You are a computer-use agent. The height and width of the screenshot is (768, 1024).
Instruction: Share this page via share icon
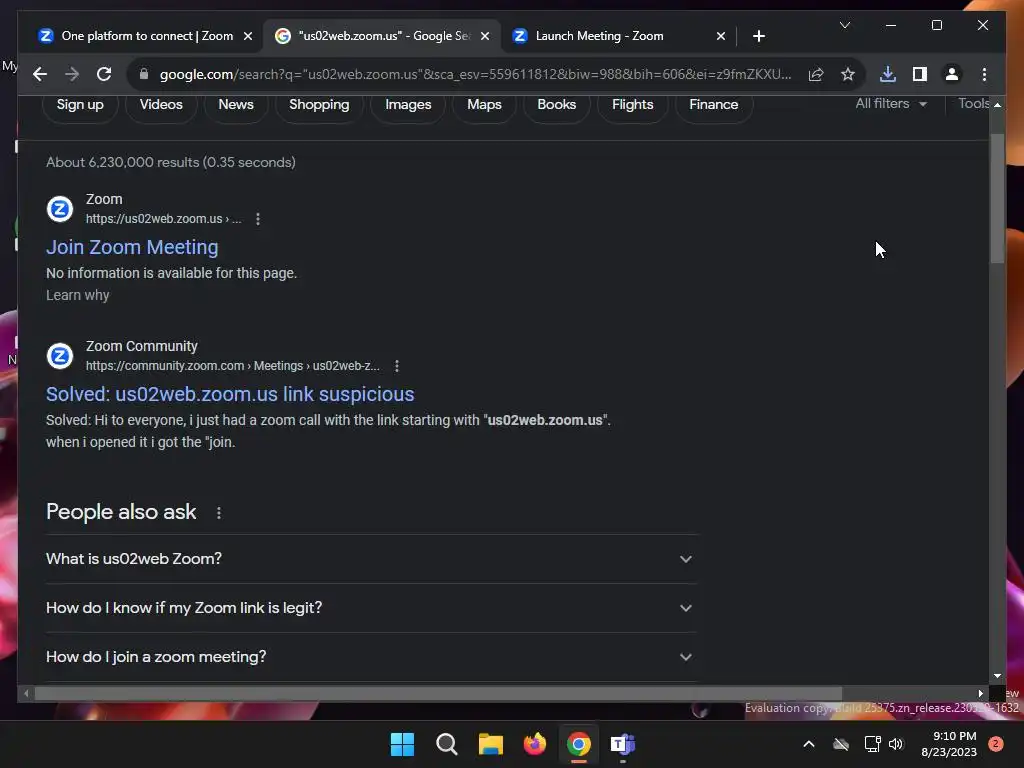pyautogui.click(x=816, y=74)
